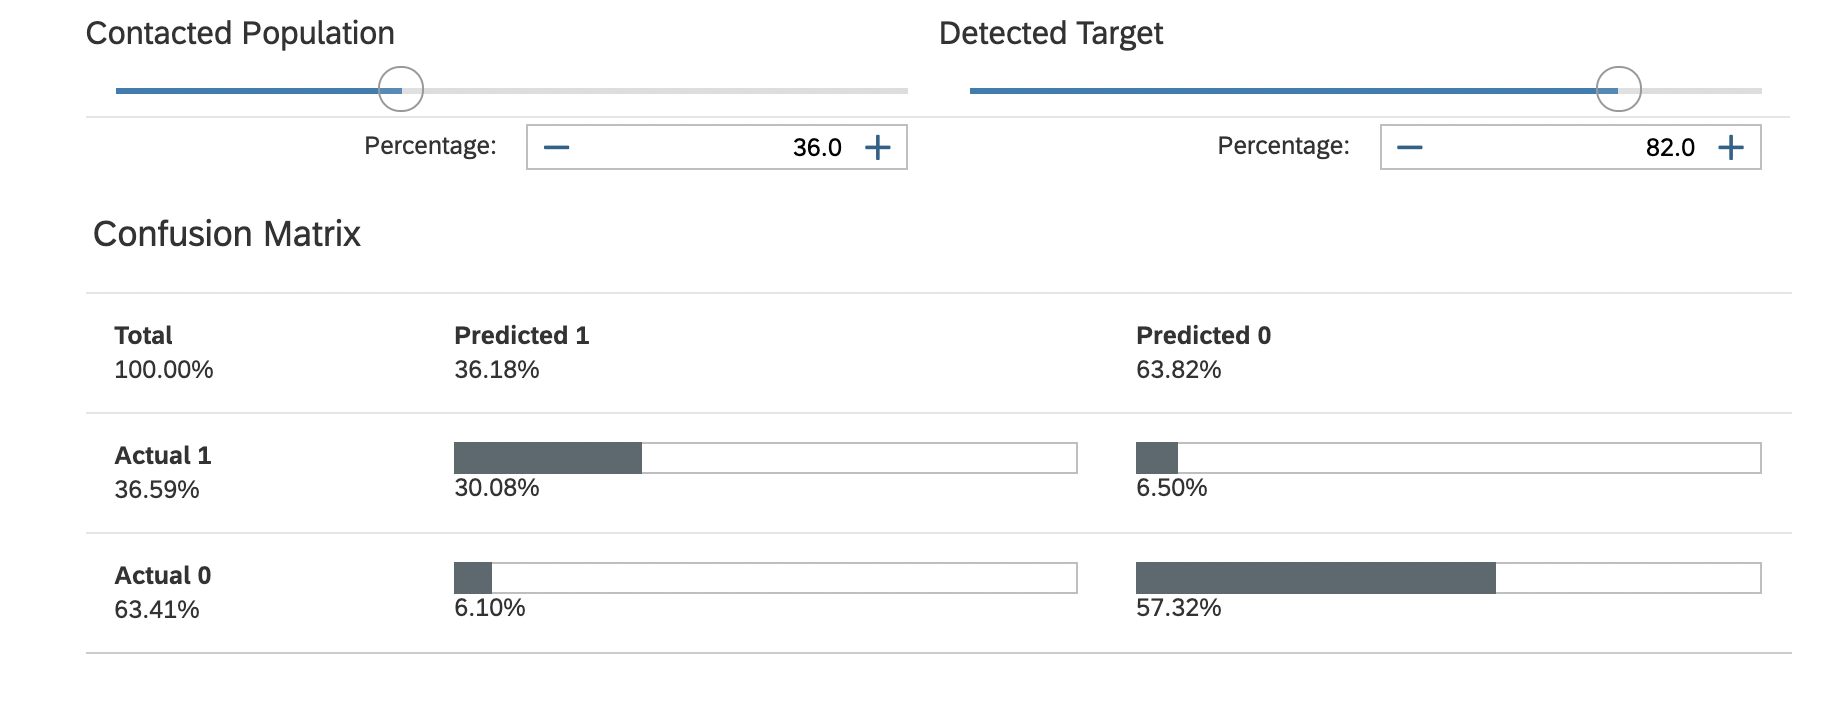Viewport: 1848px width, 728px height.
Task: Select the Actual 1 row label
Action: click(x=163, y=456)
